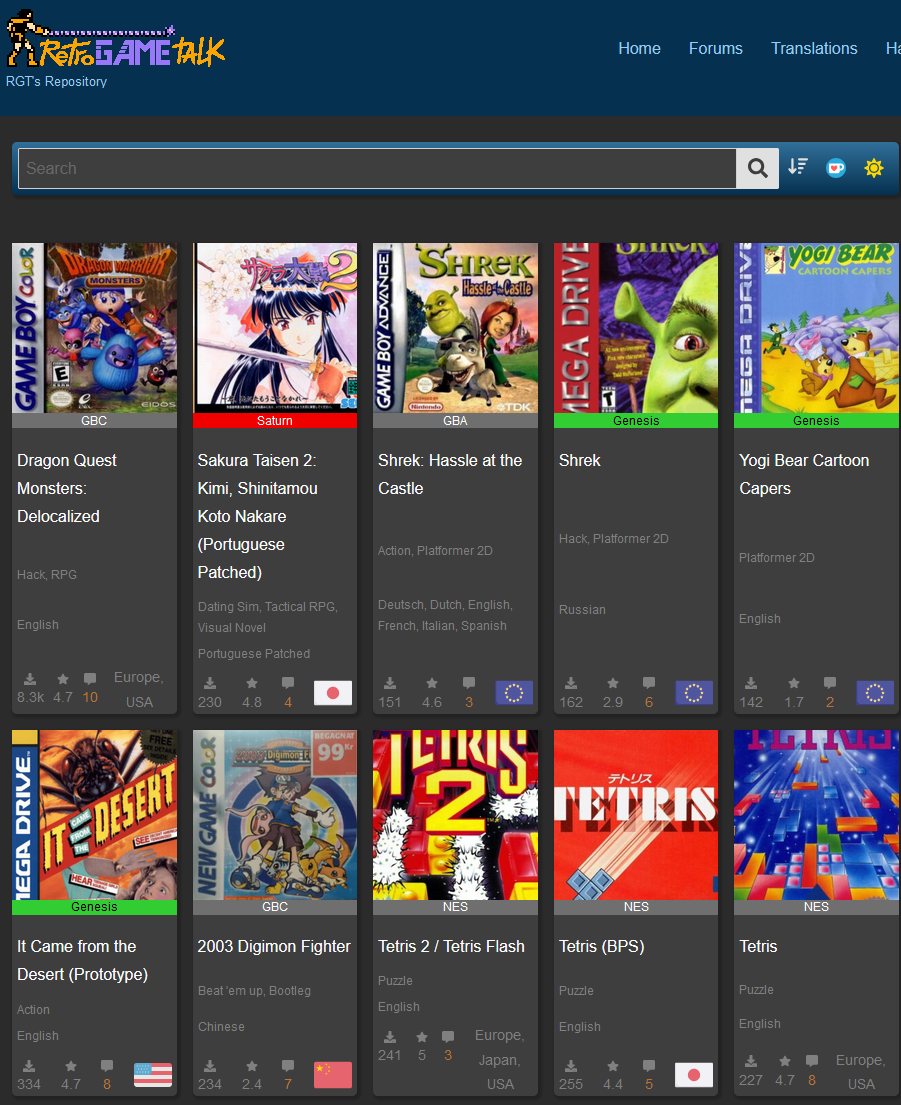Click Dragon Warrior Monsters cover art
This screenshot has height=1105, width=901.
point(94,328)
